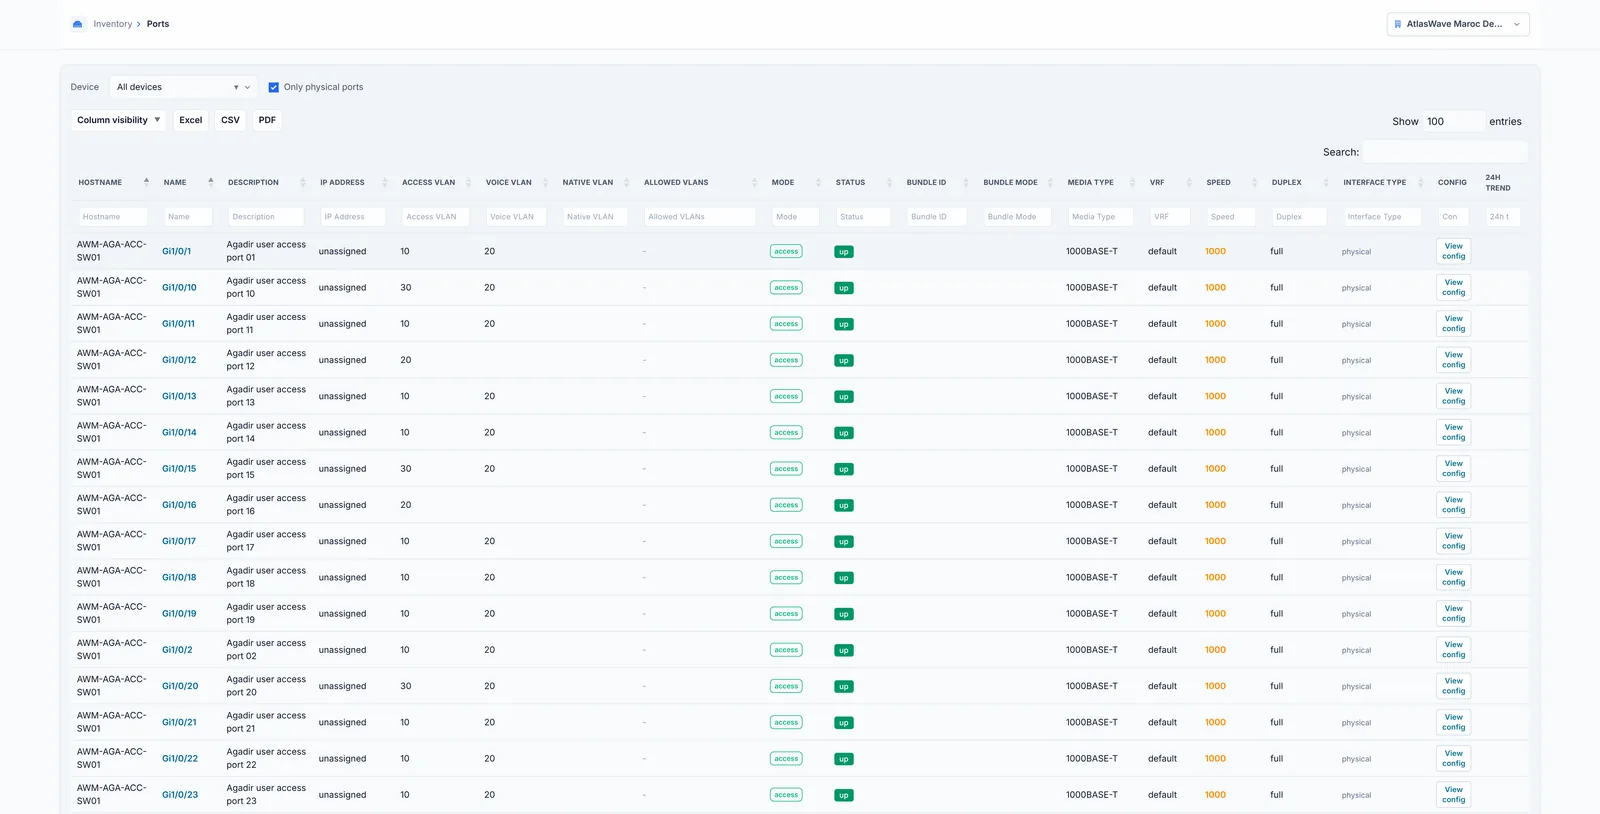Open port Gi1/0/1 link

pos(177,252)
